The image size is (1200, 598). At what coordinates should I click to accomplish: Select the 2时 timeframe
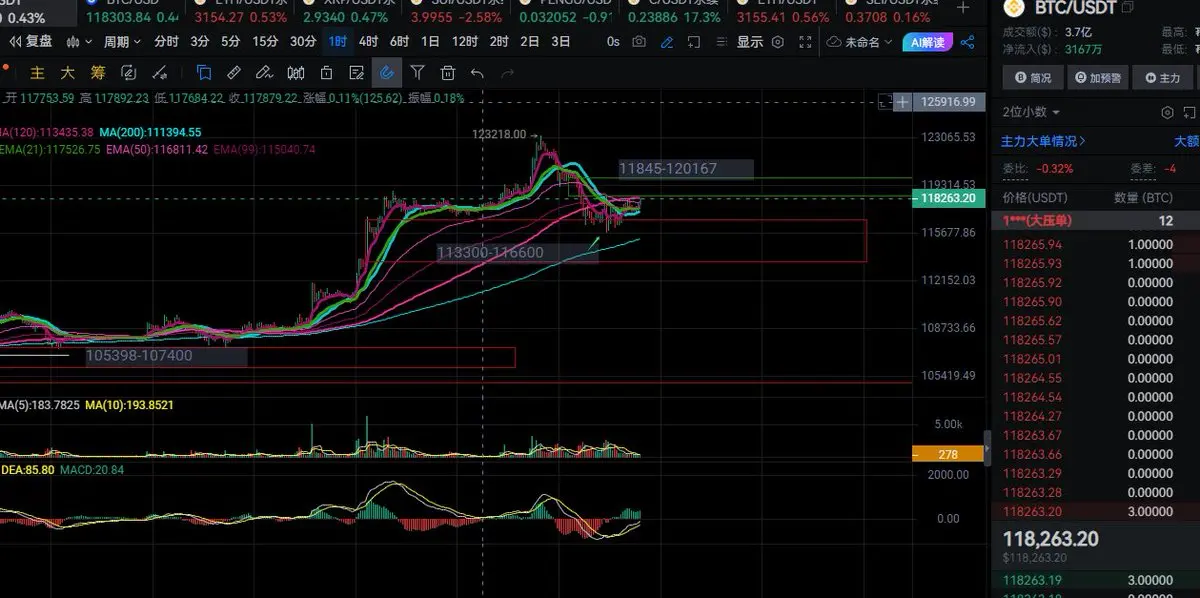(x=499, y=42)
